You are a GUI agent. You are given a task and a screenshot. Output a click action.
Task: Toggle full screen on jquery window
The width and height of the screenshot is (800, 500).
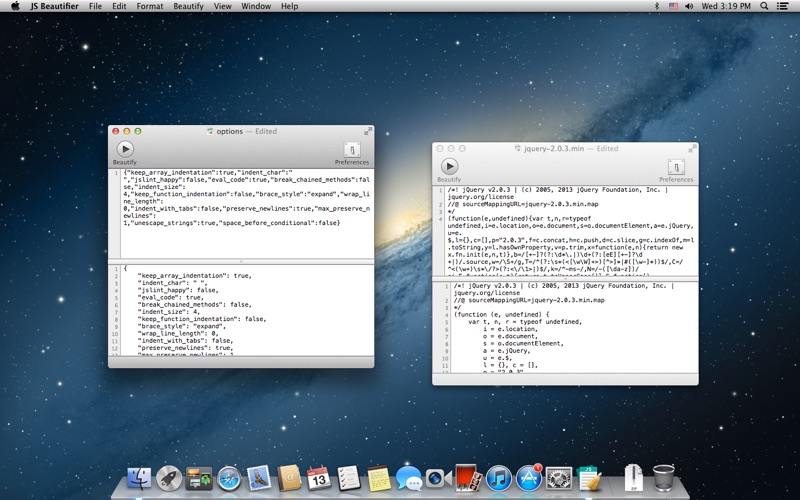691,149
